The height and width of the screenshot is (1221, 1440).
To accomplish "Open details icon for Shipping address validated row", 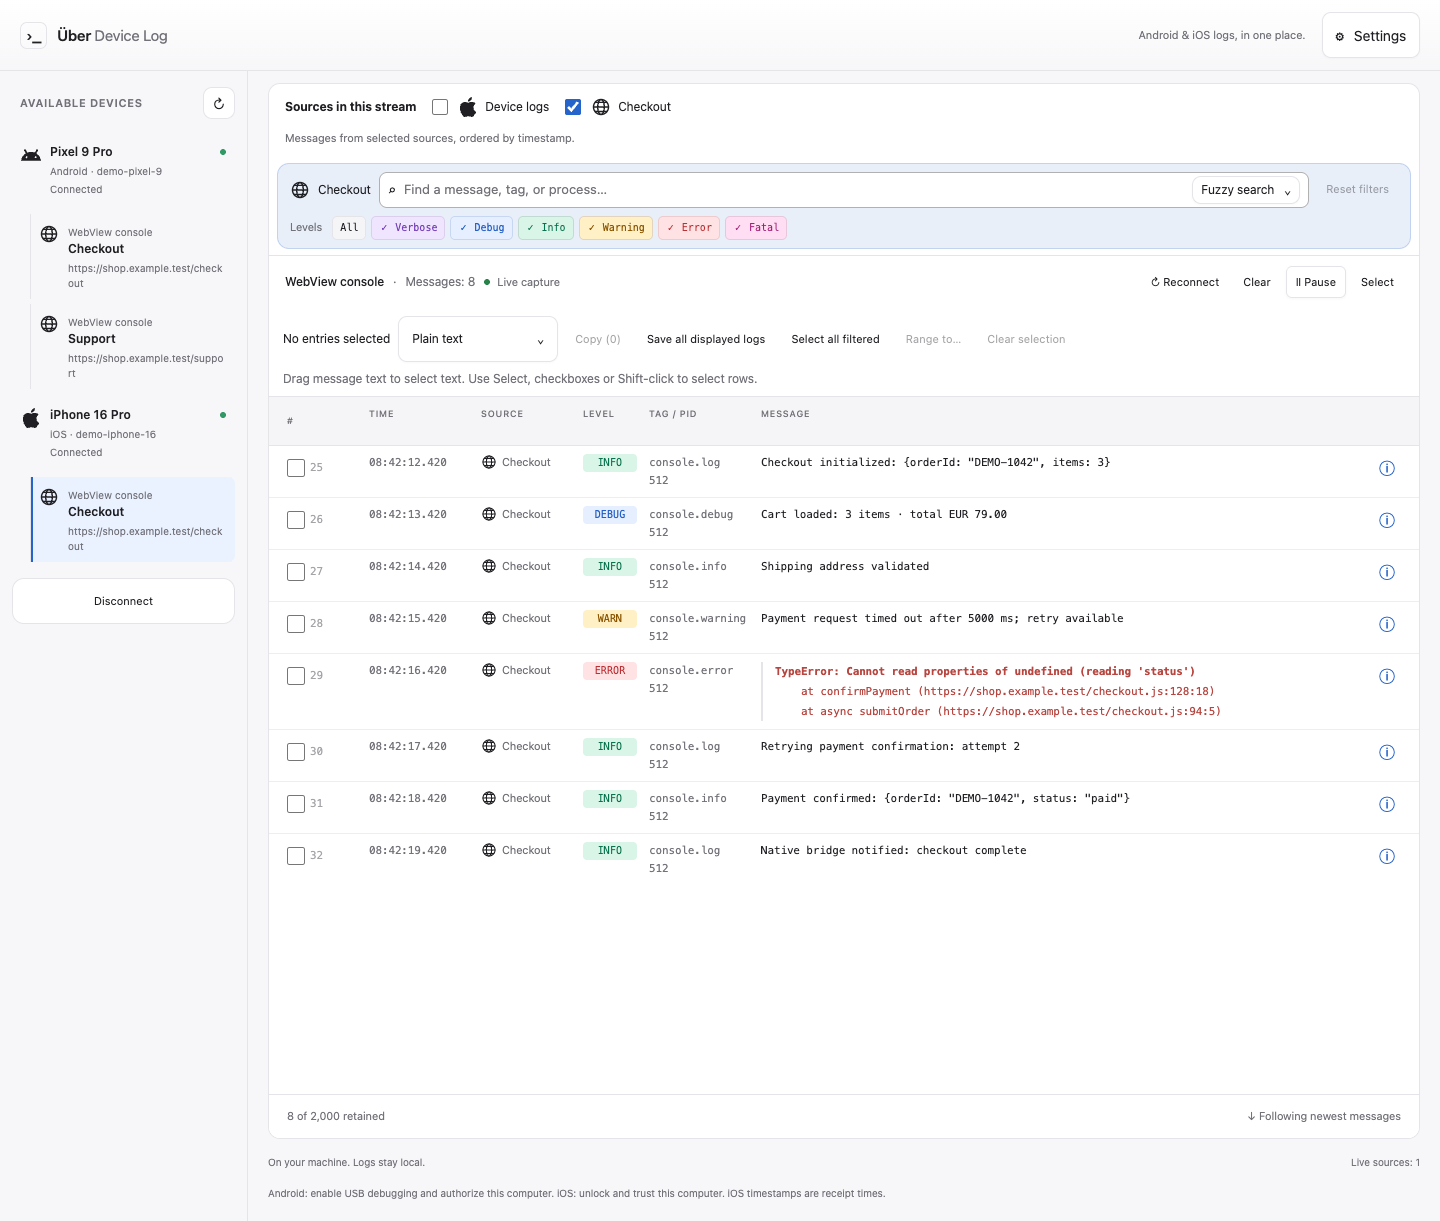I will click(1387, 572).
